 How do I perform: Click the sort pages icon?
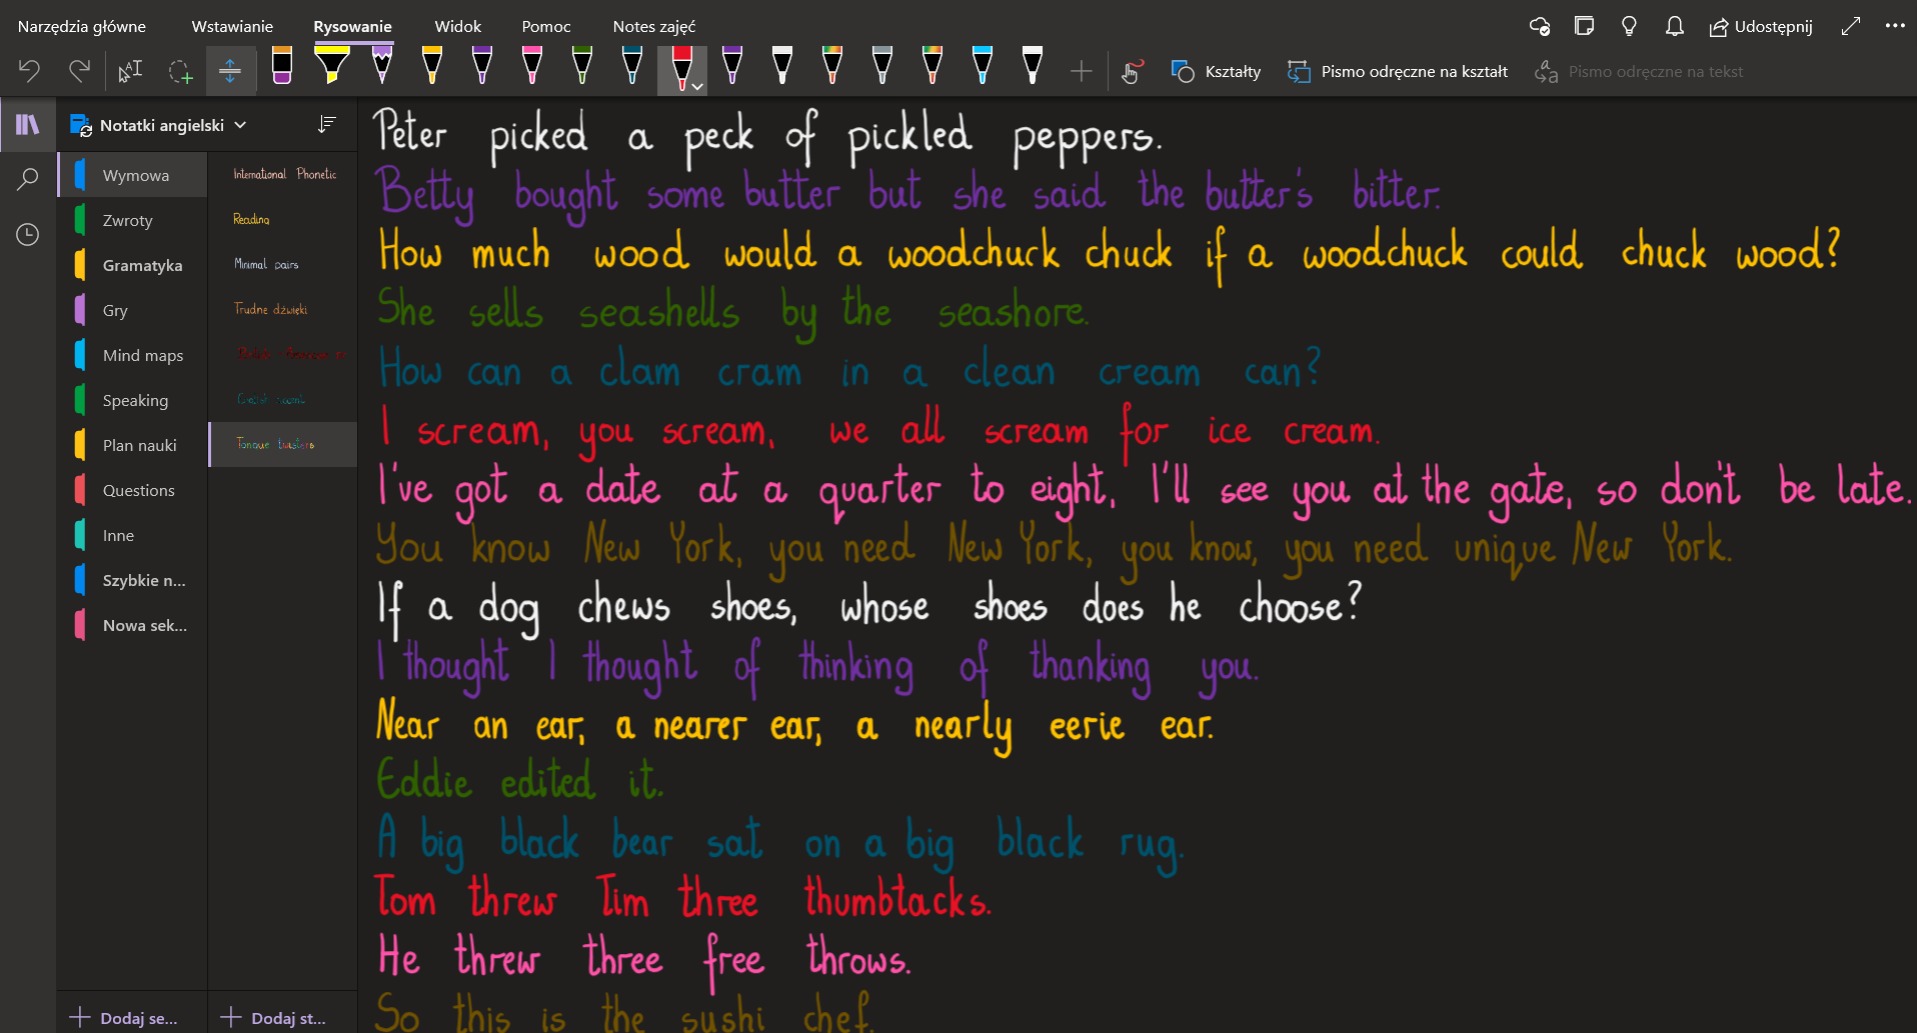(x=326, y=124)
